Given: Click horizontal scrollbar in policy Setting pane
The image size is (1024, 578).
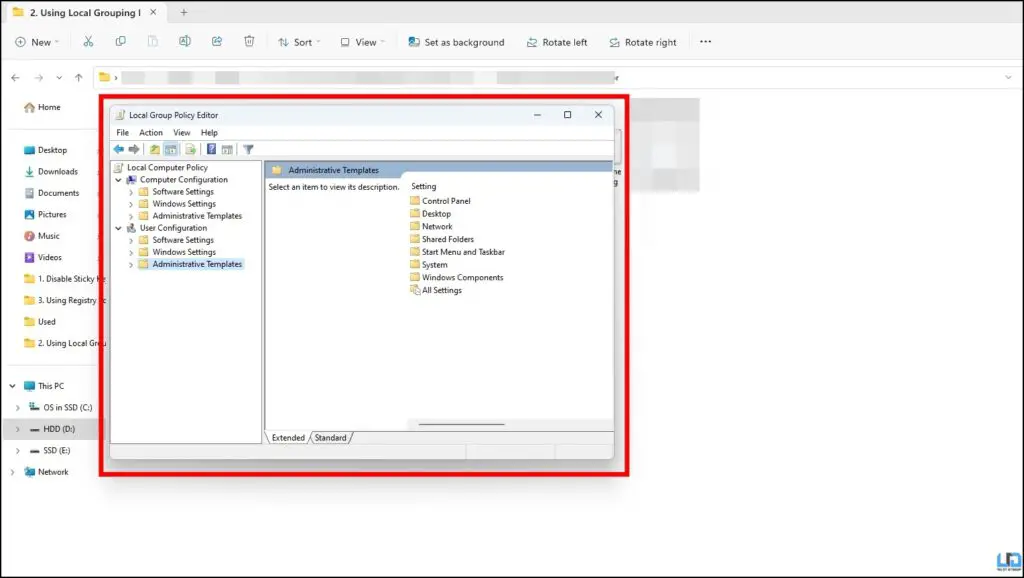Looking at the screenshot, I should pyautogui.click(x=461, y=425).
